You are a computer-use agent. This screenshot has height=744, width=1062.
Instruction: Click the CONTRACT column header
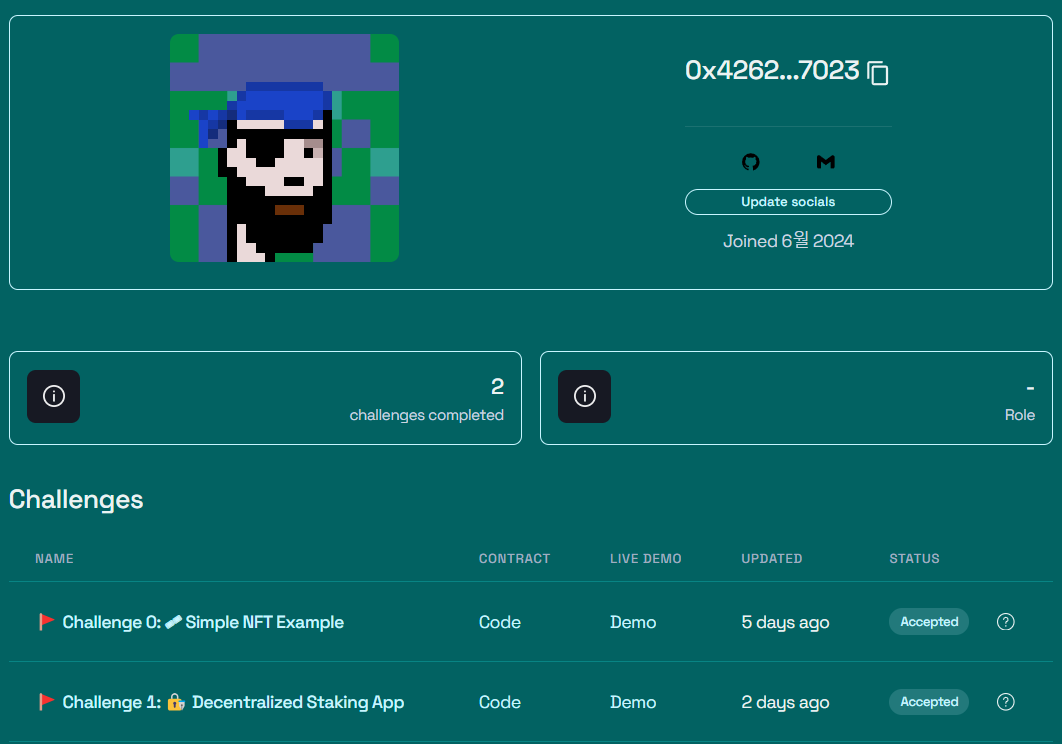[514, 558]
